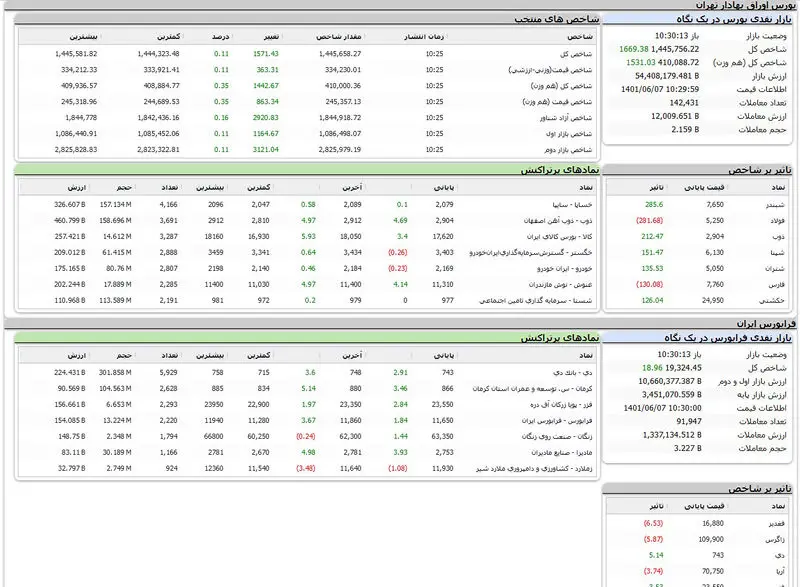Open the 'خگستر' Iran Khodro investment symbol row
Image resolution: width=800 pixels, height=587 pixels.
531,252
